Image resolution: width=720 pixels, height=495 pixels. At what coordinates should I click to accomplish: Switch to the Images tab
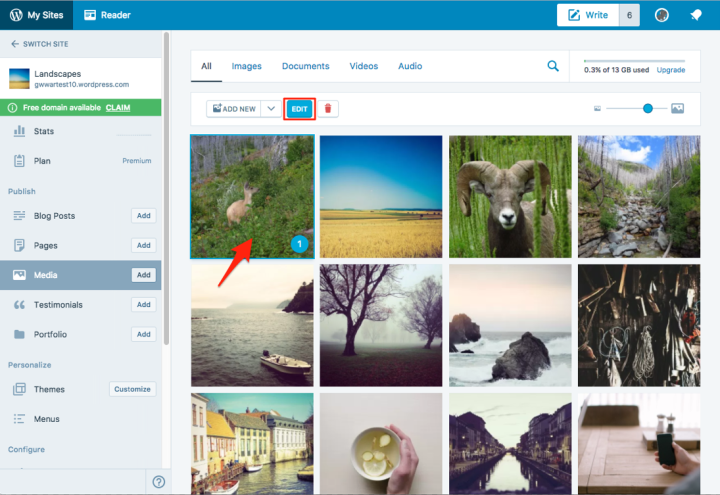pyautogui.click(x=246, y=66)
